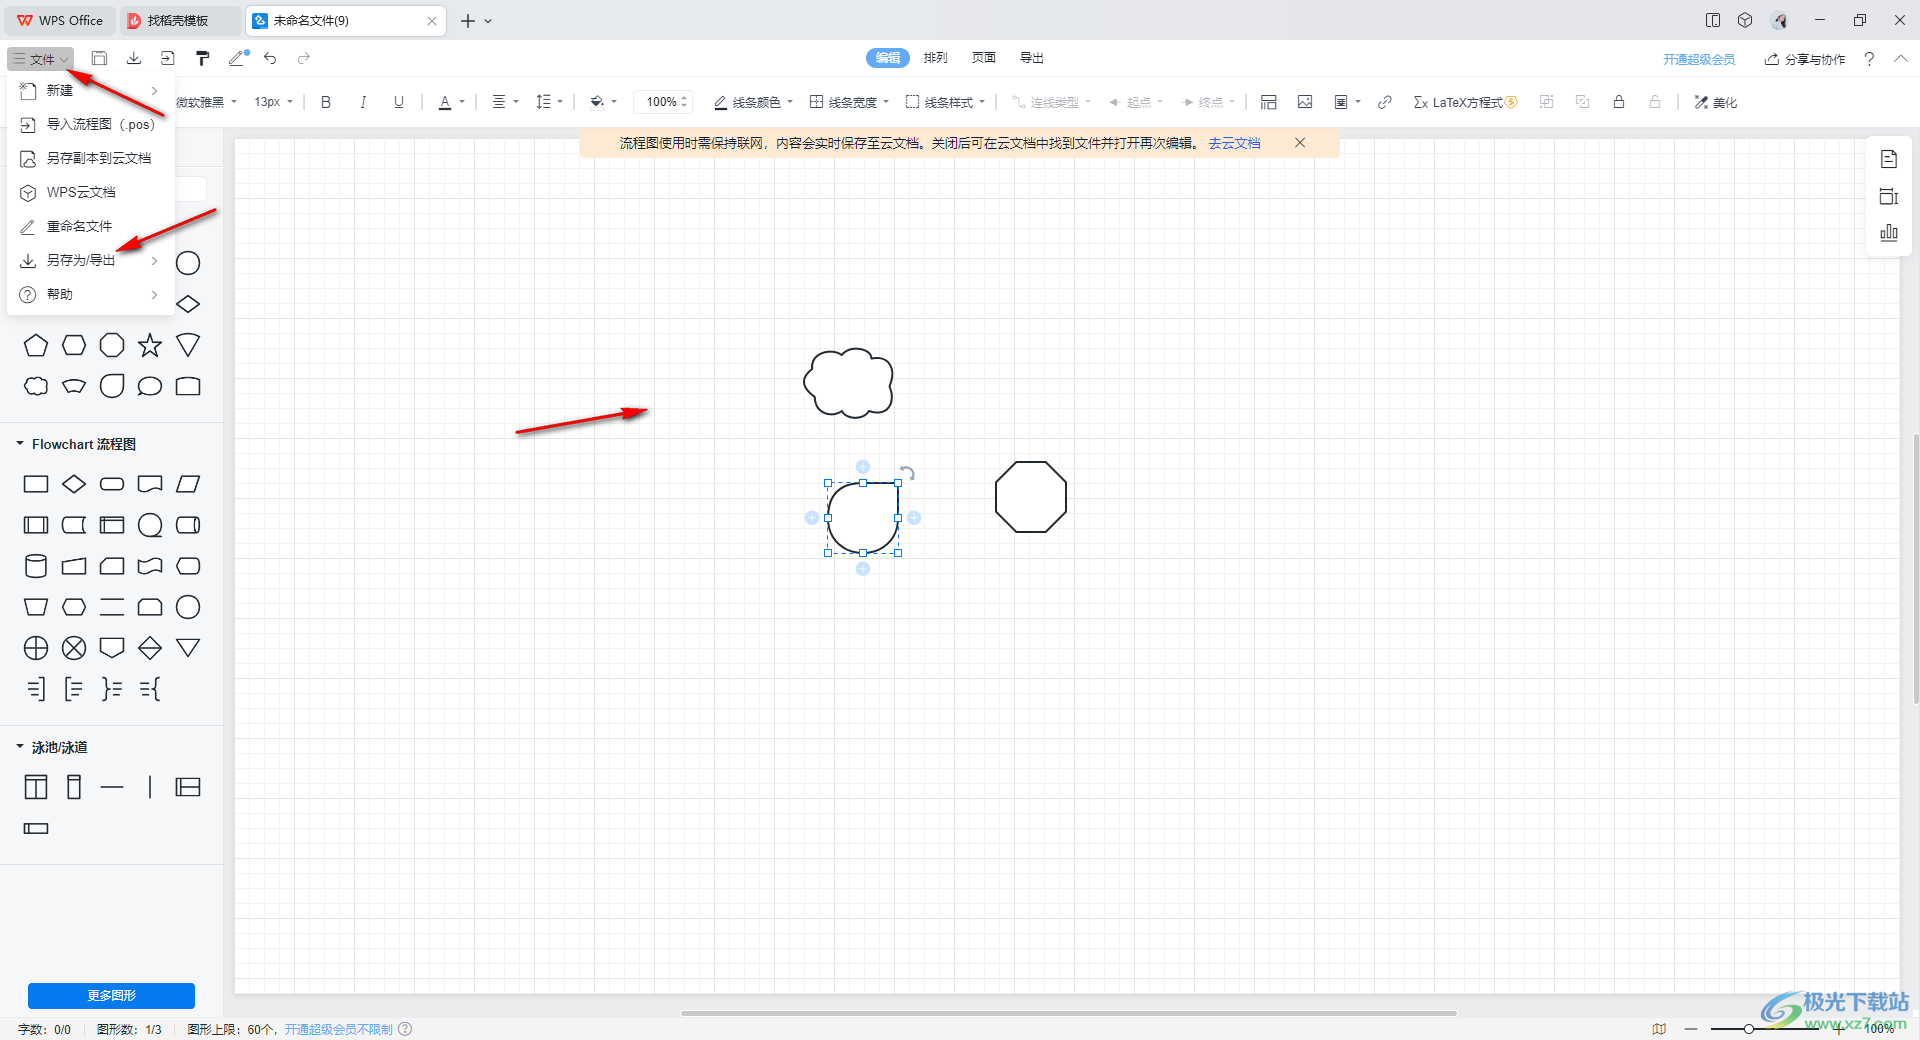
Task: Adjust the 100% zoom stepper
Action: coord(684,102)
